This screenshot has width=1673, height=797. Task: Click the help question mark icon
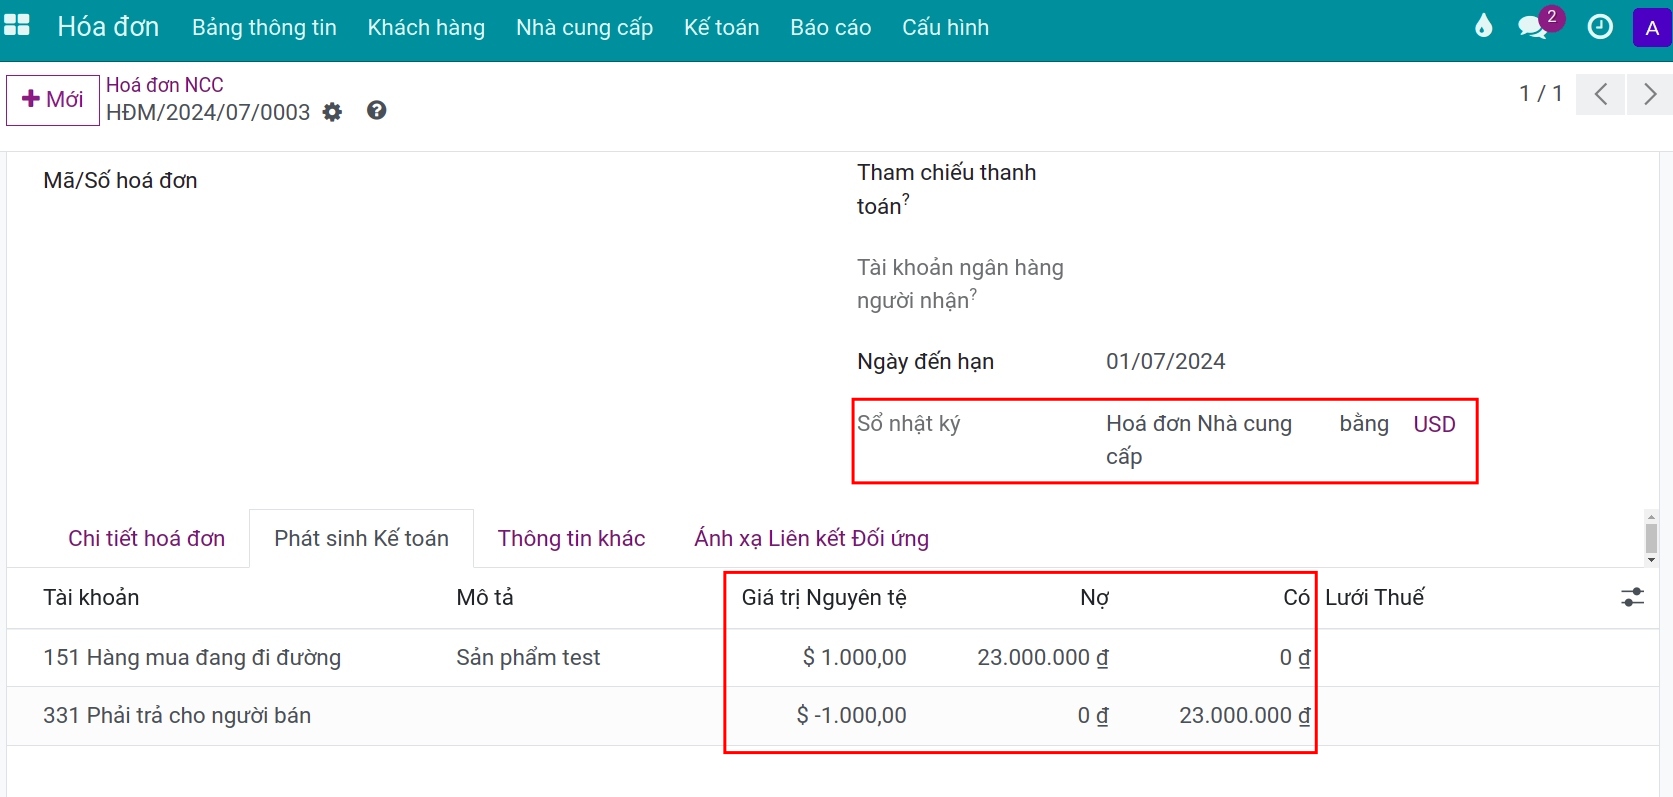click(376, 110)
